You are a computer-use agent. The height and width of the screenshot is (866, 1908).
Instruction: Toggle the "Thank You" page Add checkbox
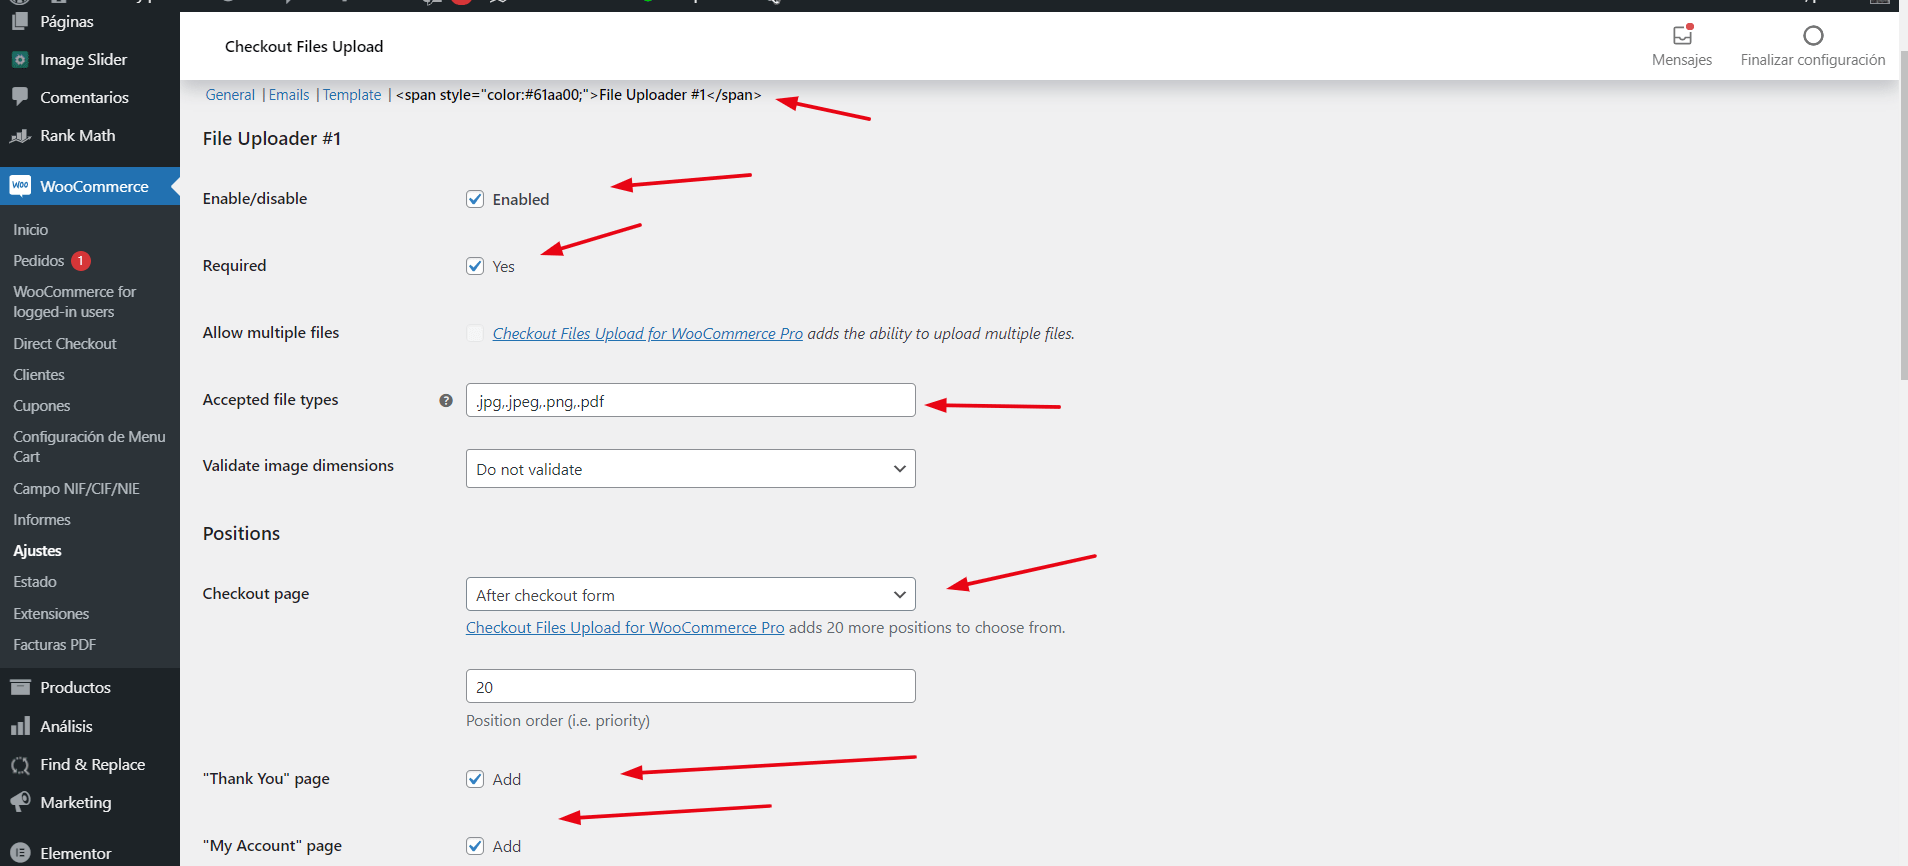(x=475, y=779)
